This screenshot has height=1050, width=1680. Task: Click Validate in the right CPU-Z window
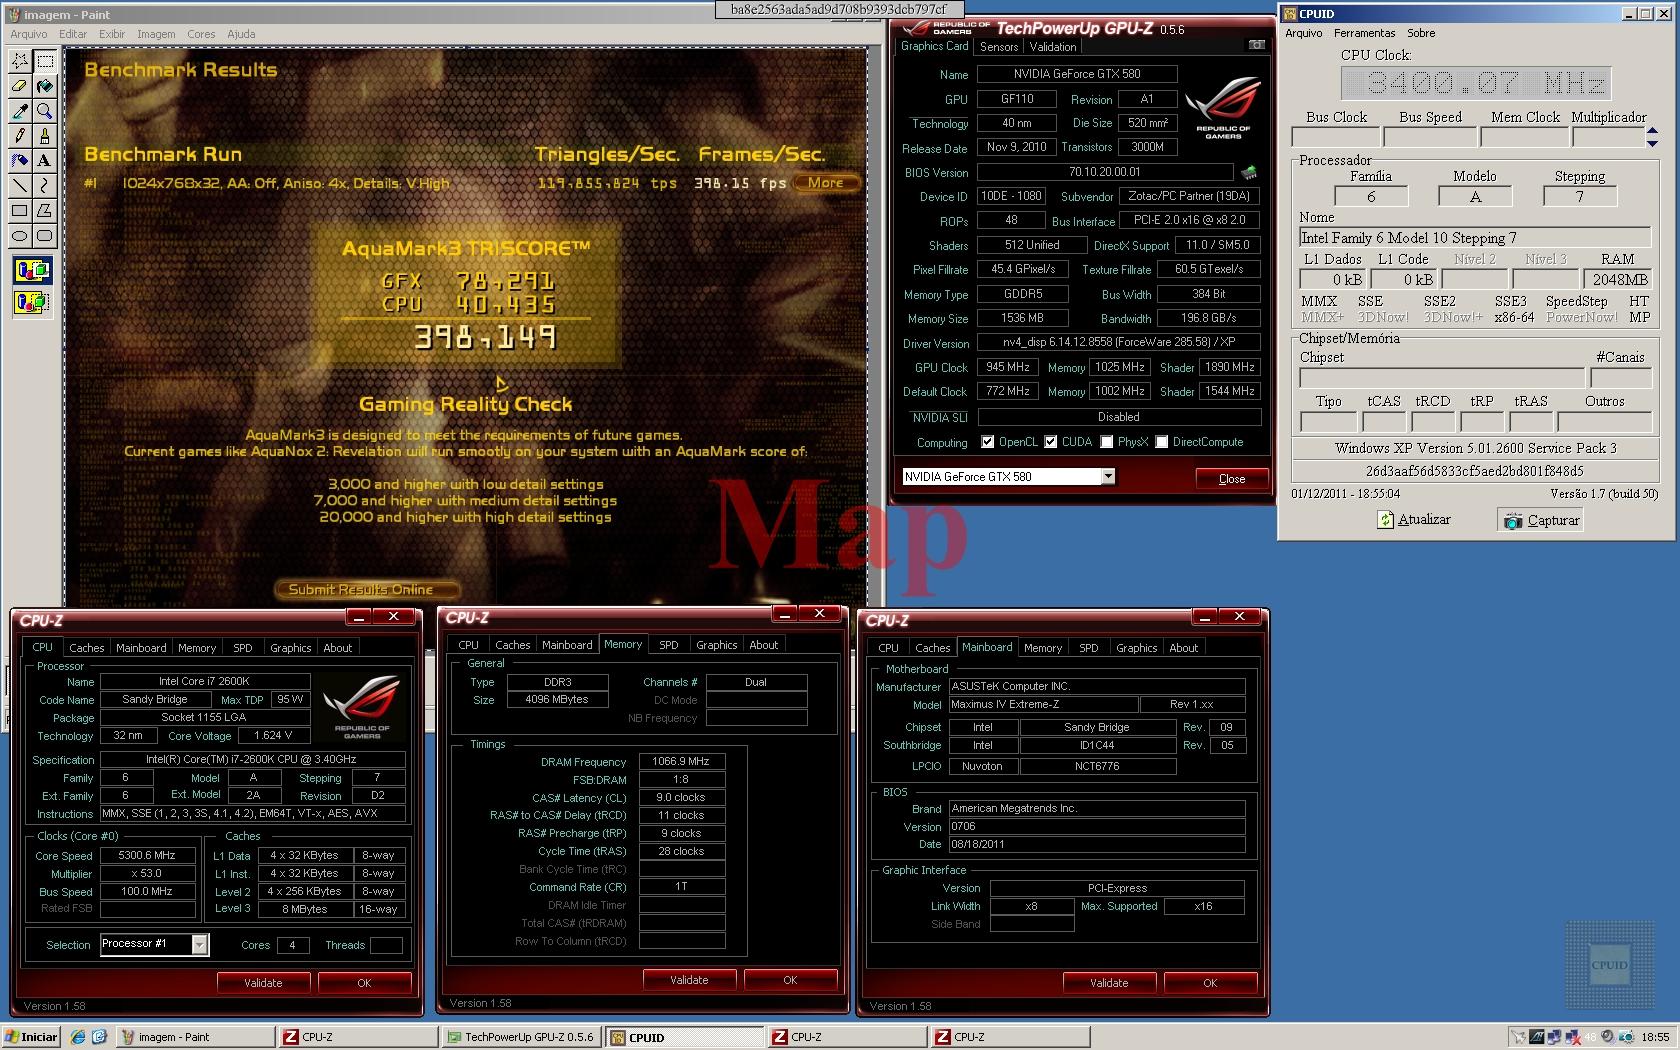click(1109, 983)
